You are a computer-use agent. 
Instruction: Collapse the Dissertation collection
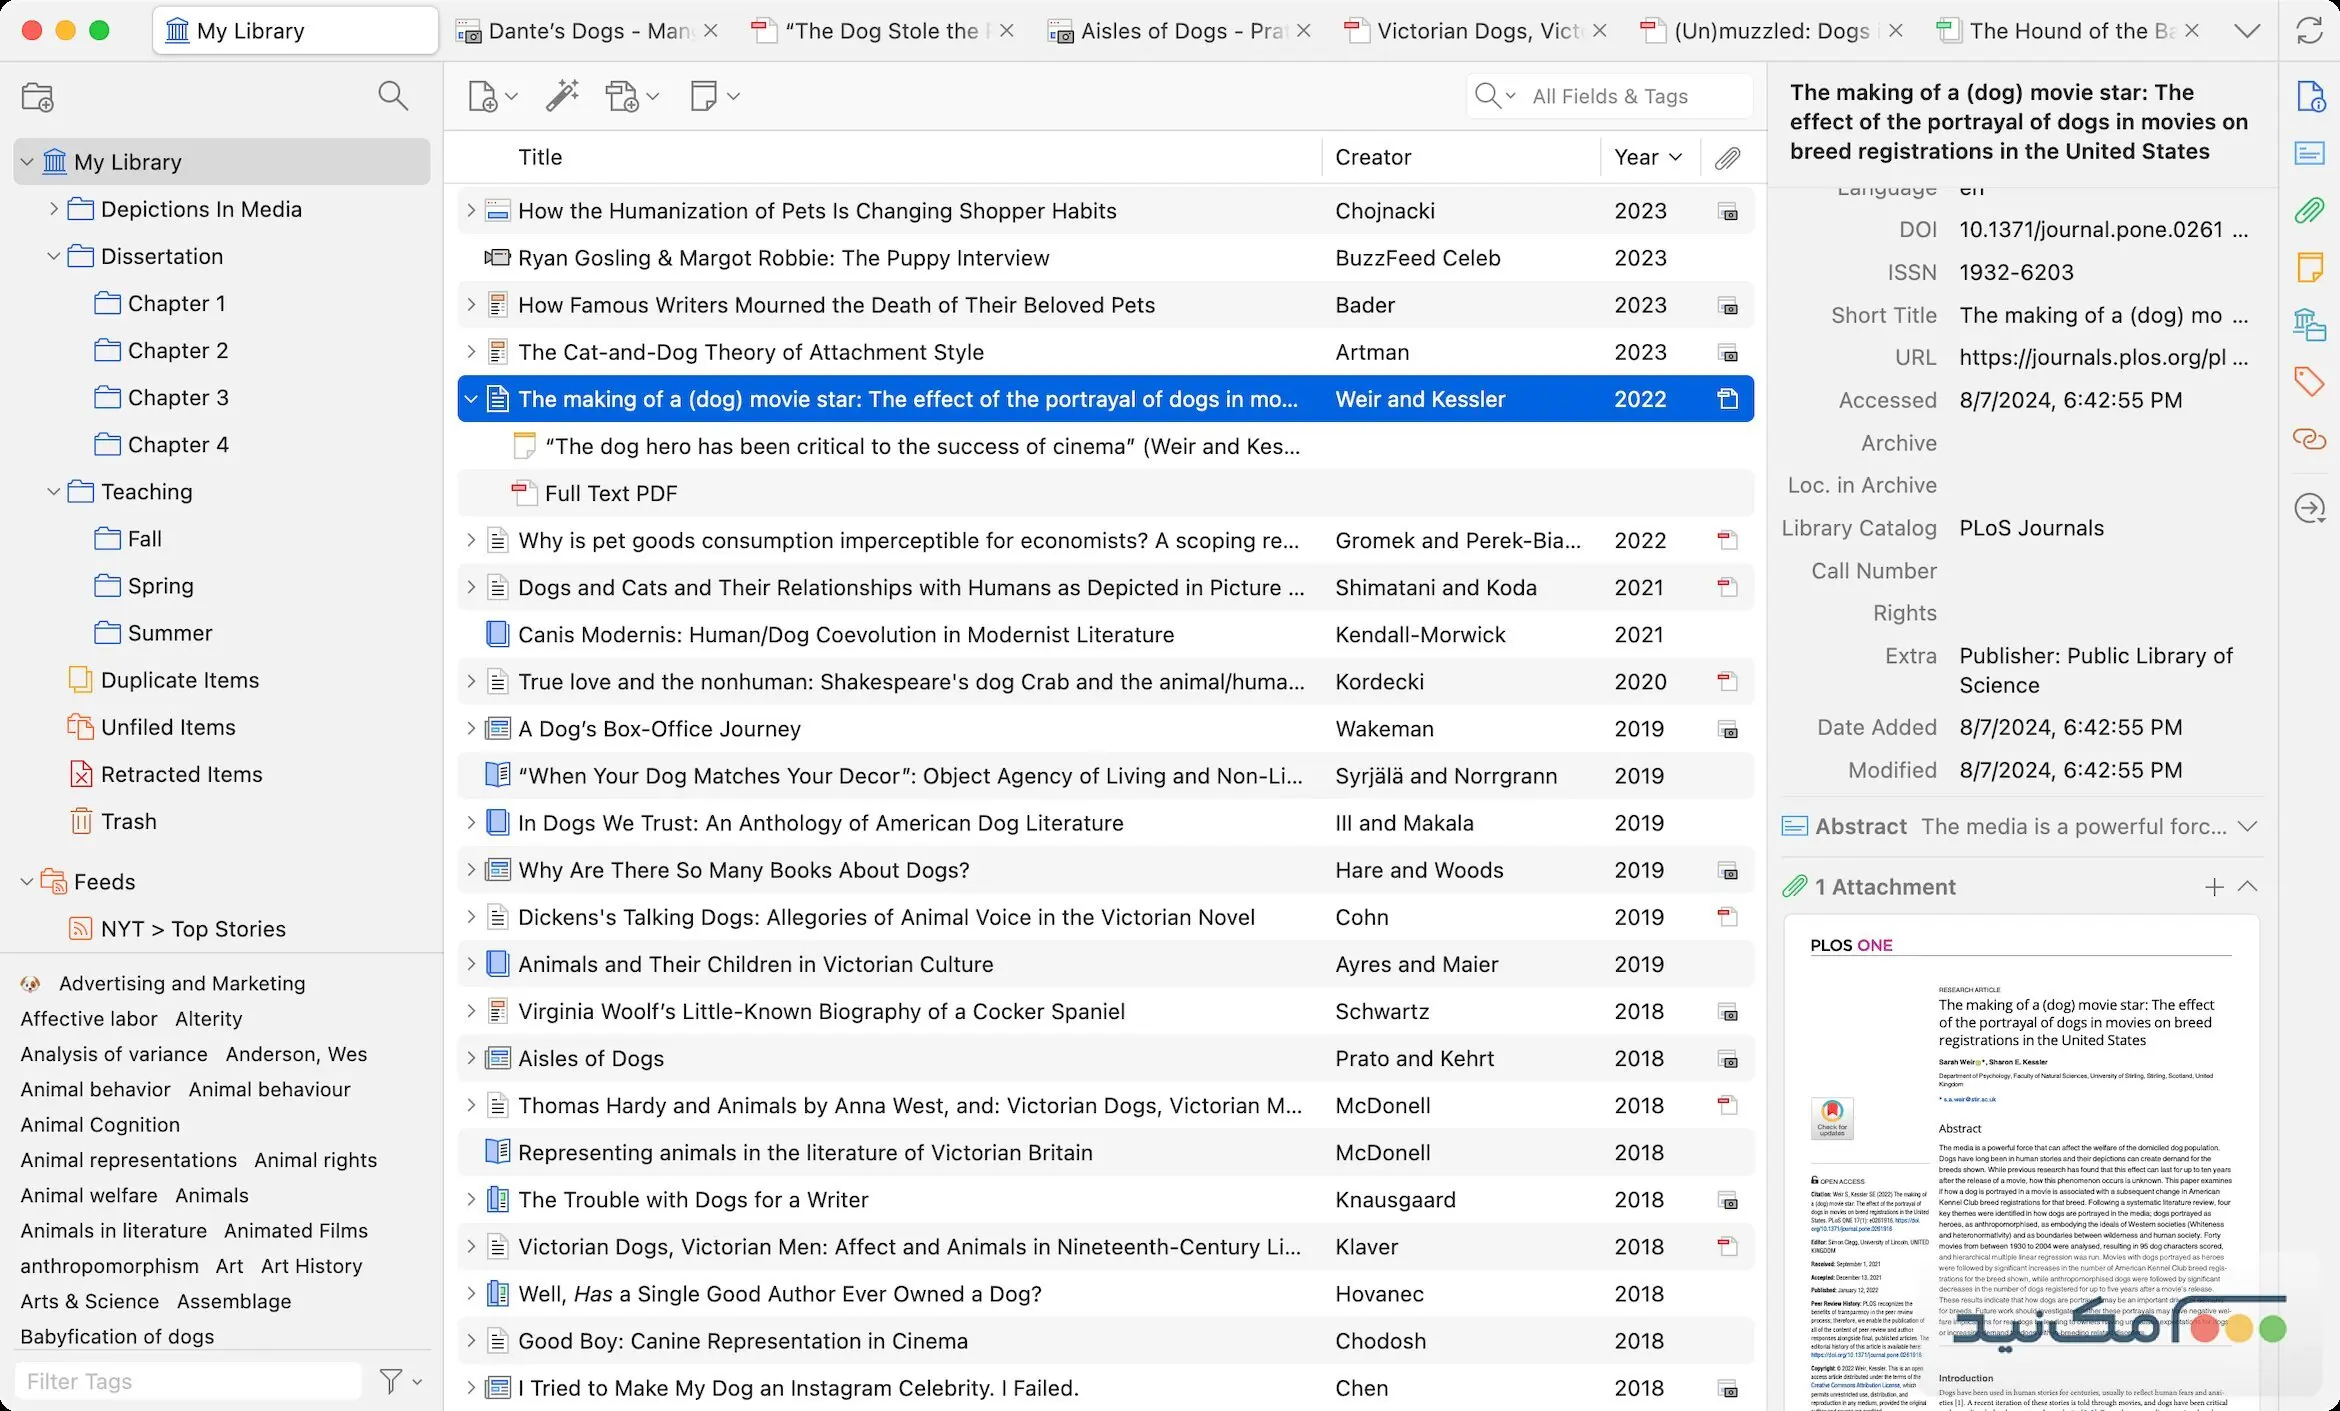[53, 256]
